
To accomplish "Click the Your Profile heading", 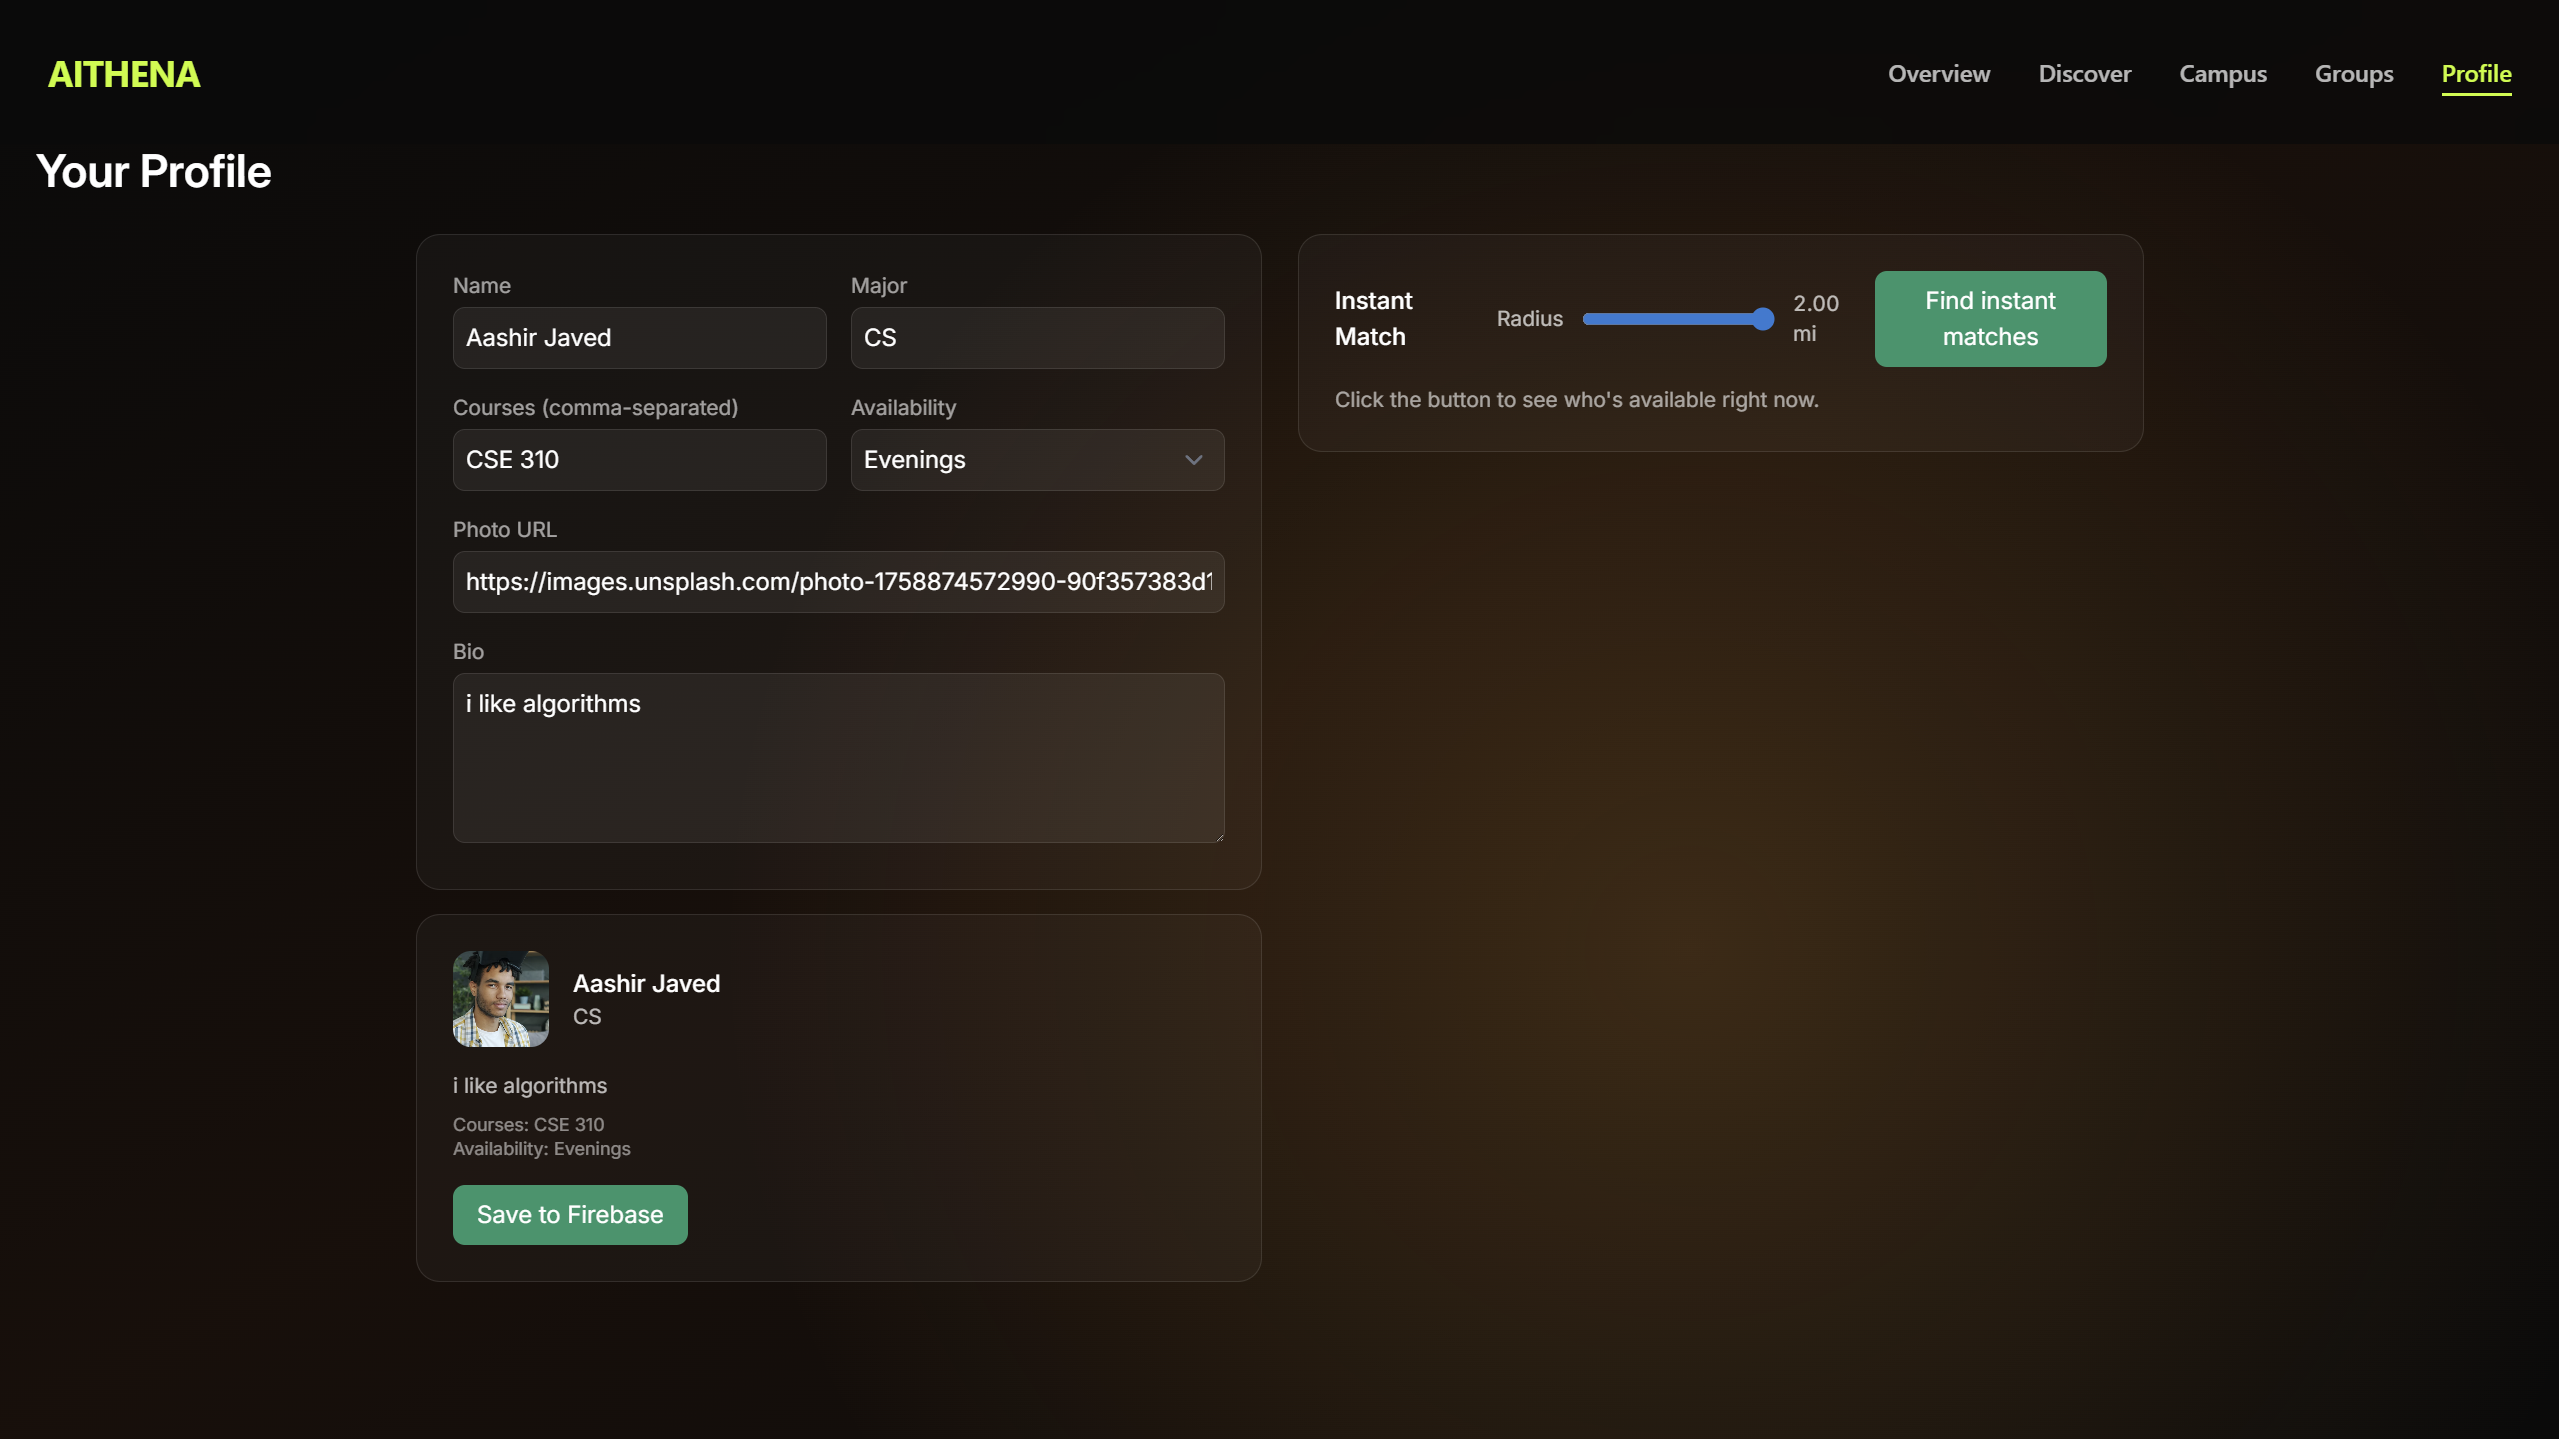I will click(154, 172).
